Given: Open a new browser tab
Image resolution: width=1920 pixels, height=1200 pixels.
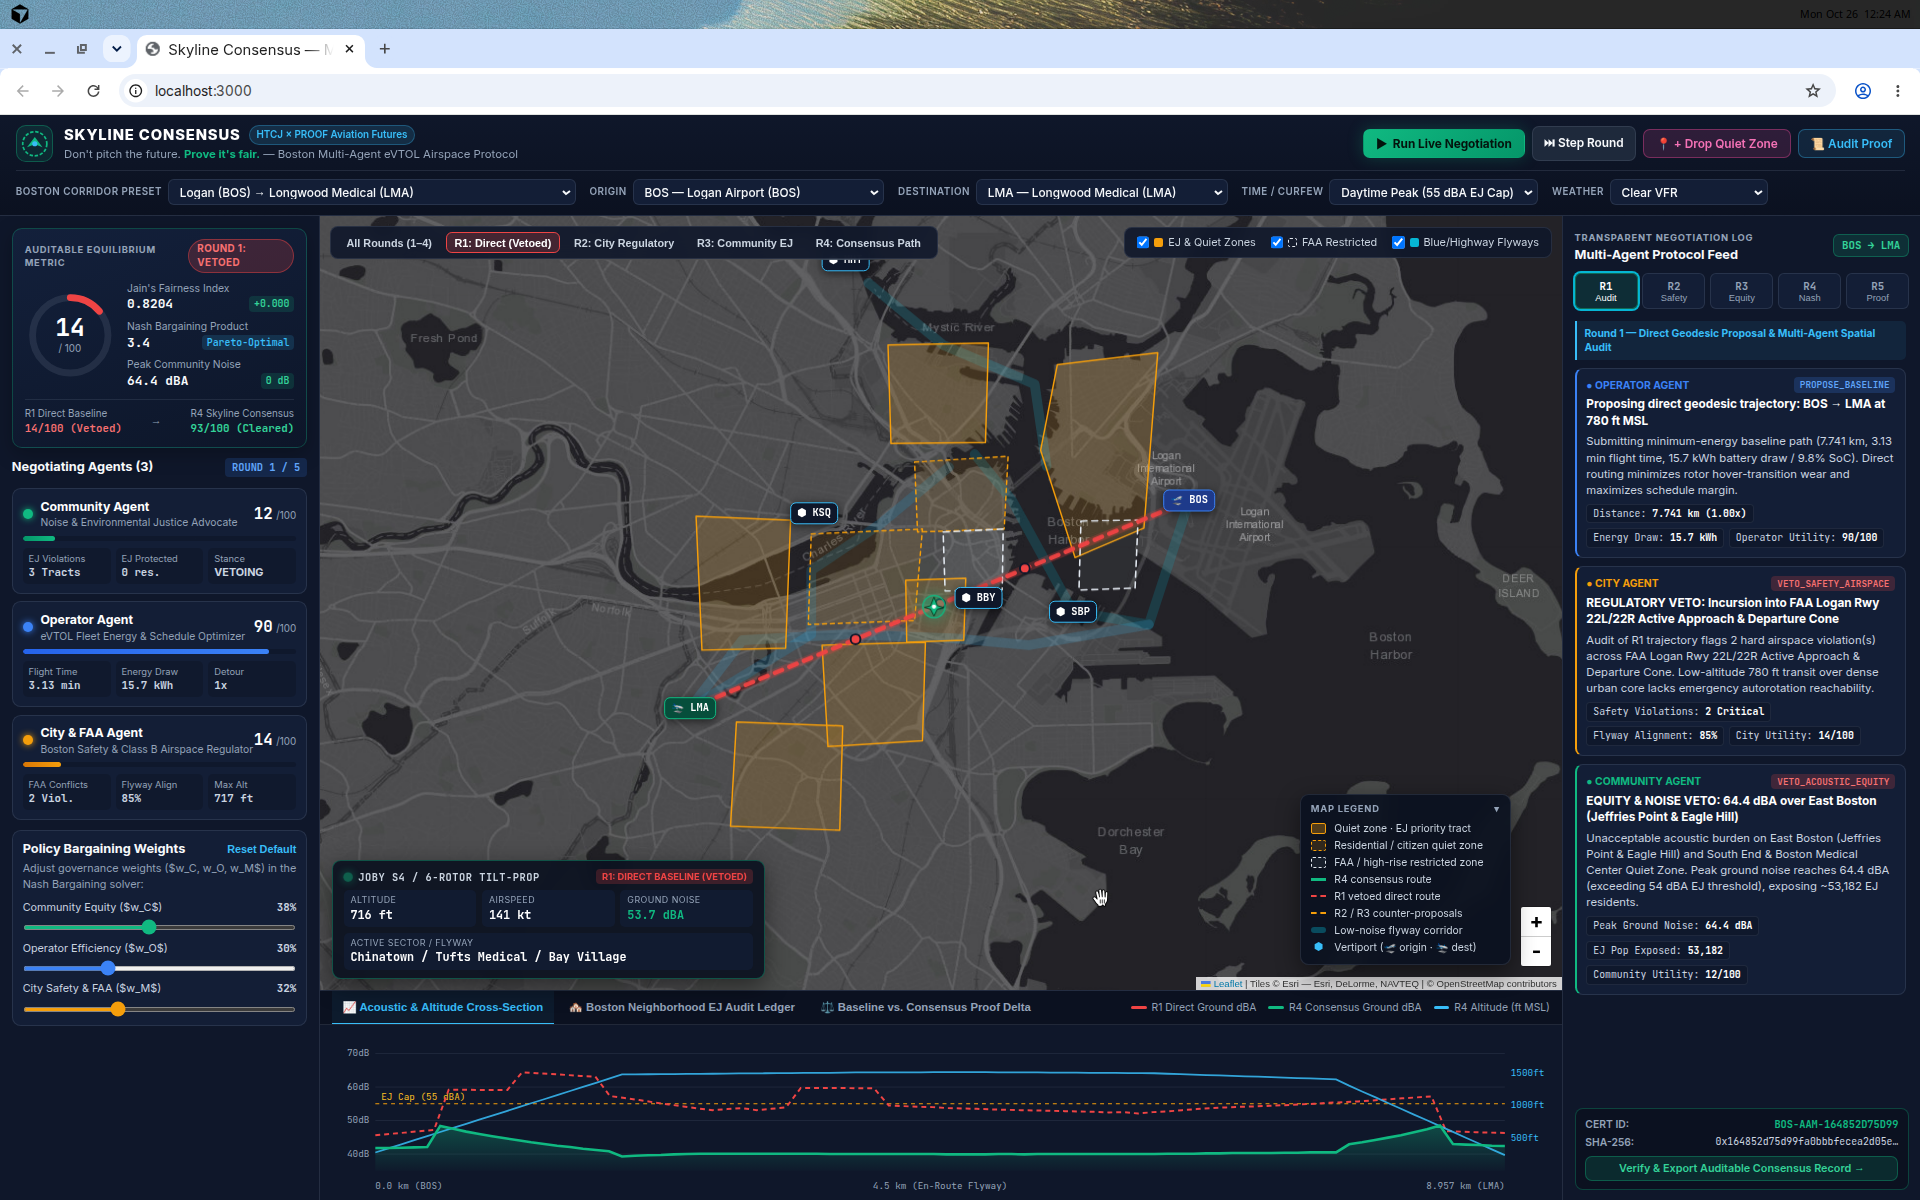Looking at the screenshot, I should 385,49.
